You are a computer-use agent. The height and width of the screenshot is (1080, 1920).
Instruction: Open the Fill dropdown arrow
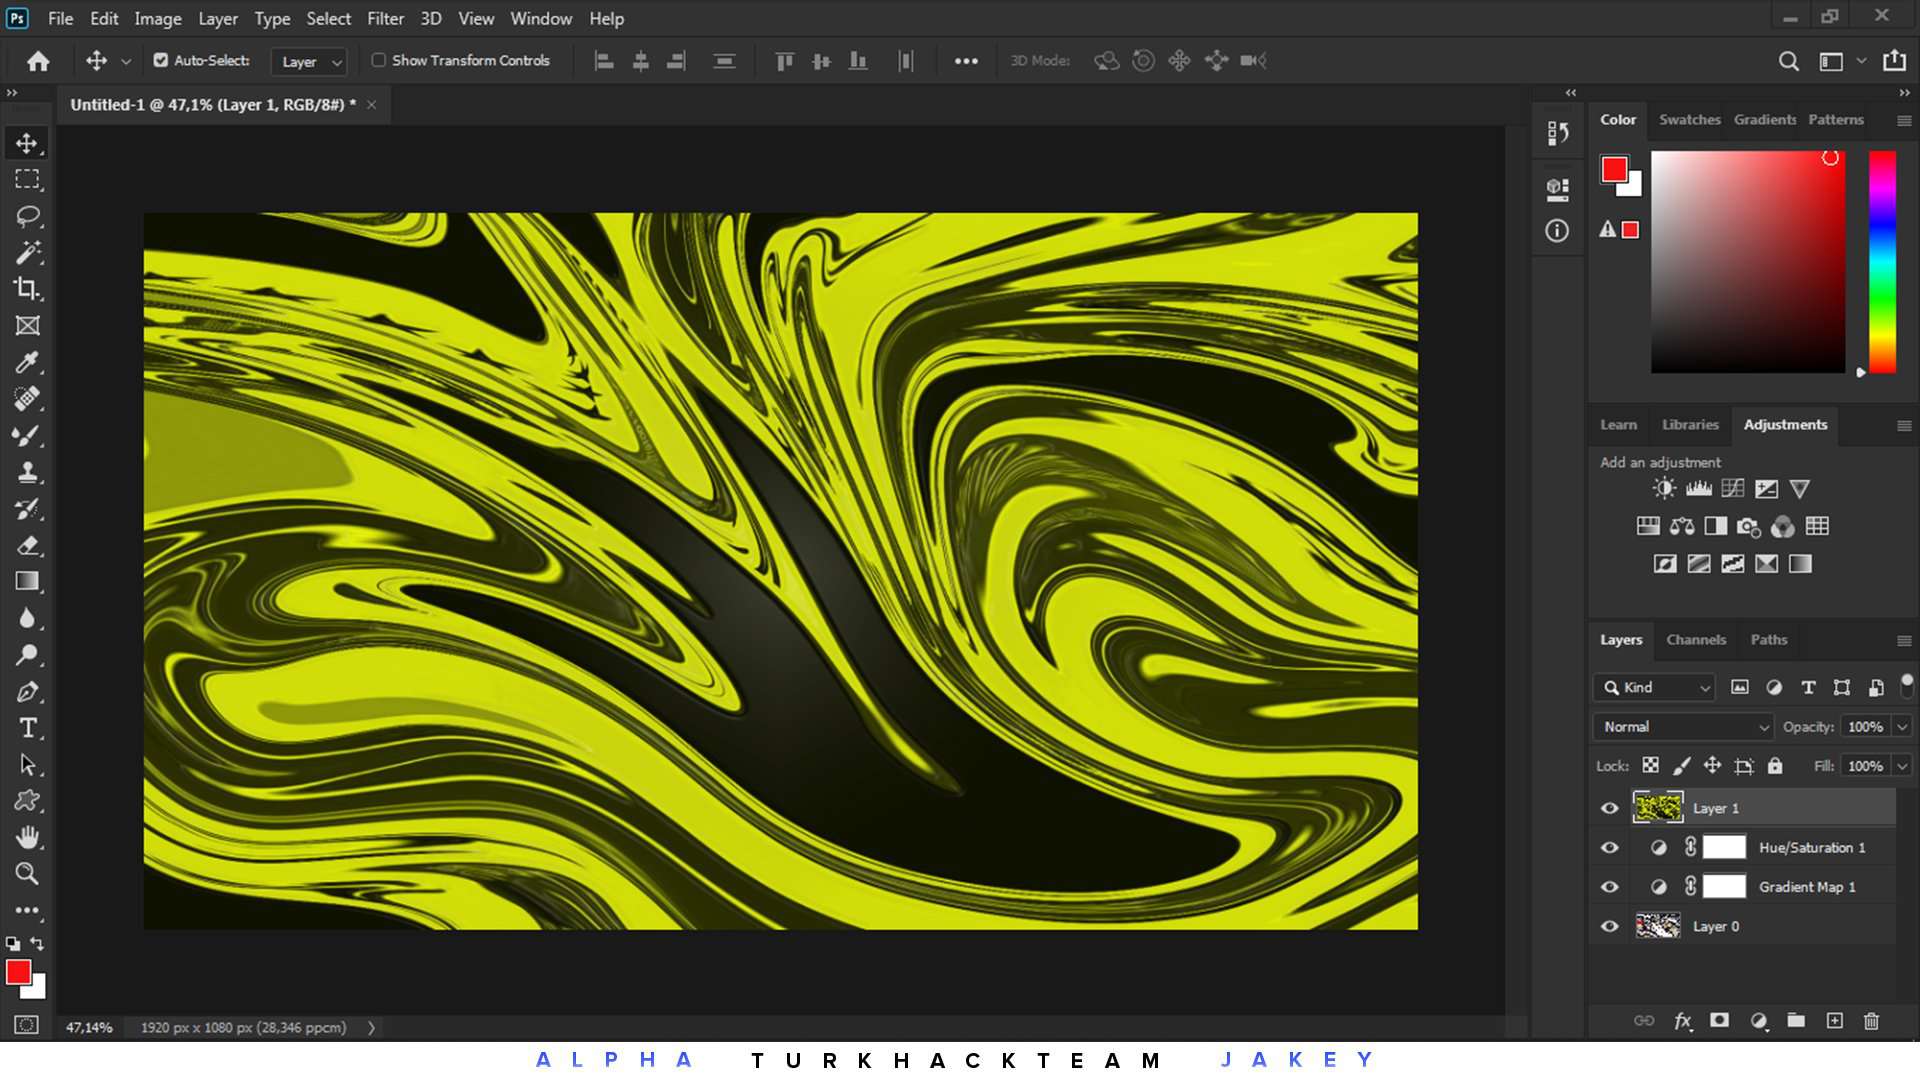click(x=1902, y=766)
